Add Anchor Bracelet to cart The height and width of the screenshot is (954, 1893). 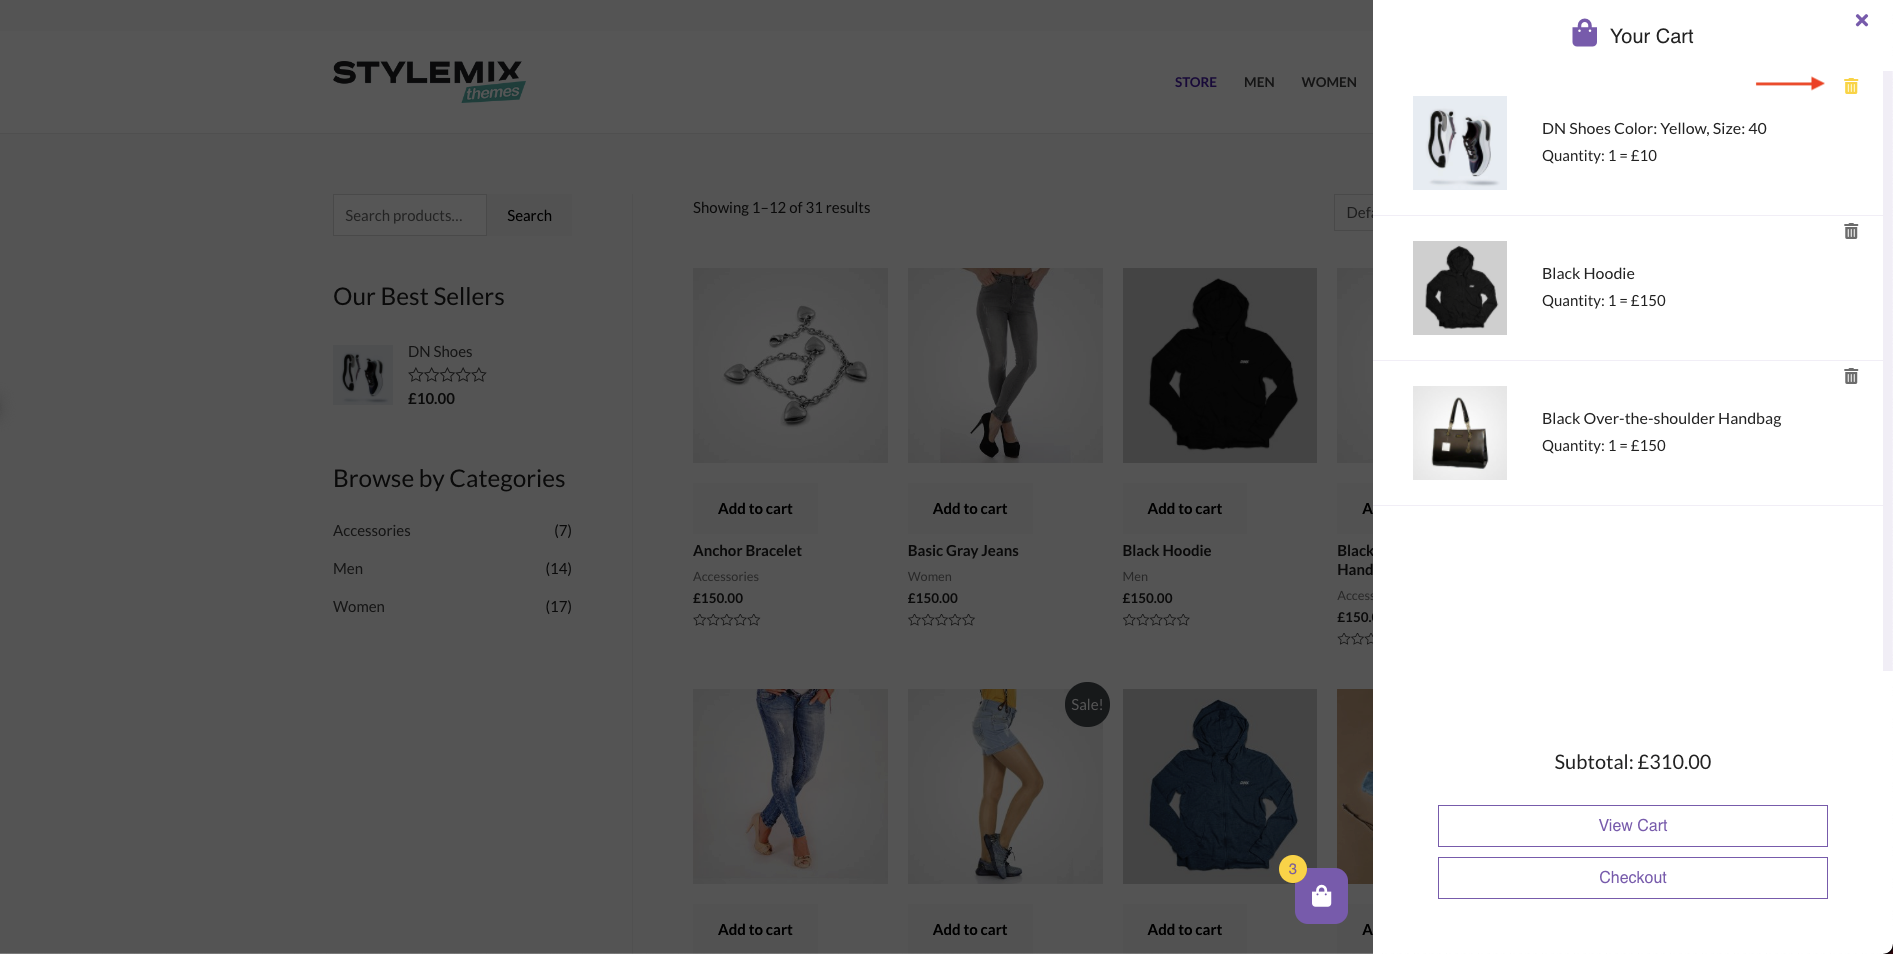(755, 509)
